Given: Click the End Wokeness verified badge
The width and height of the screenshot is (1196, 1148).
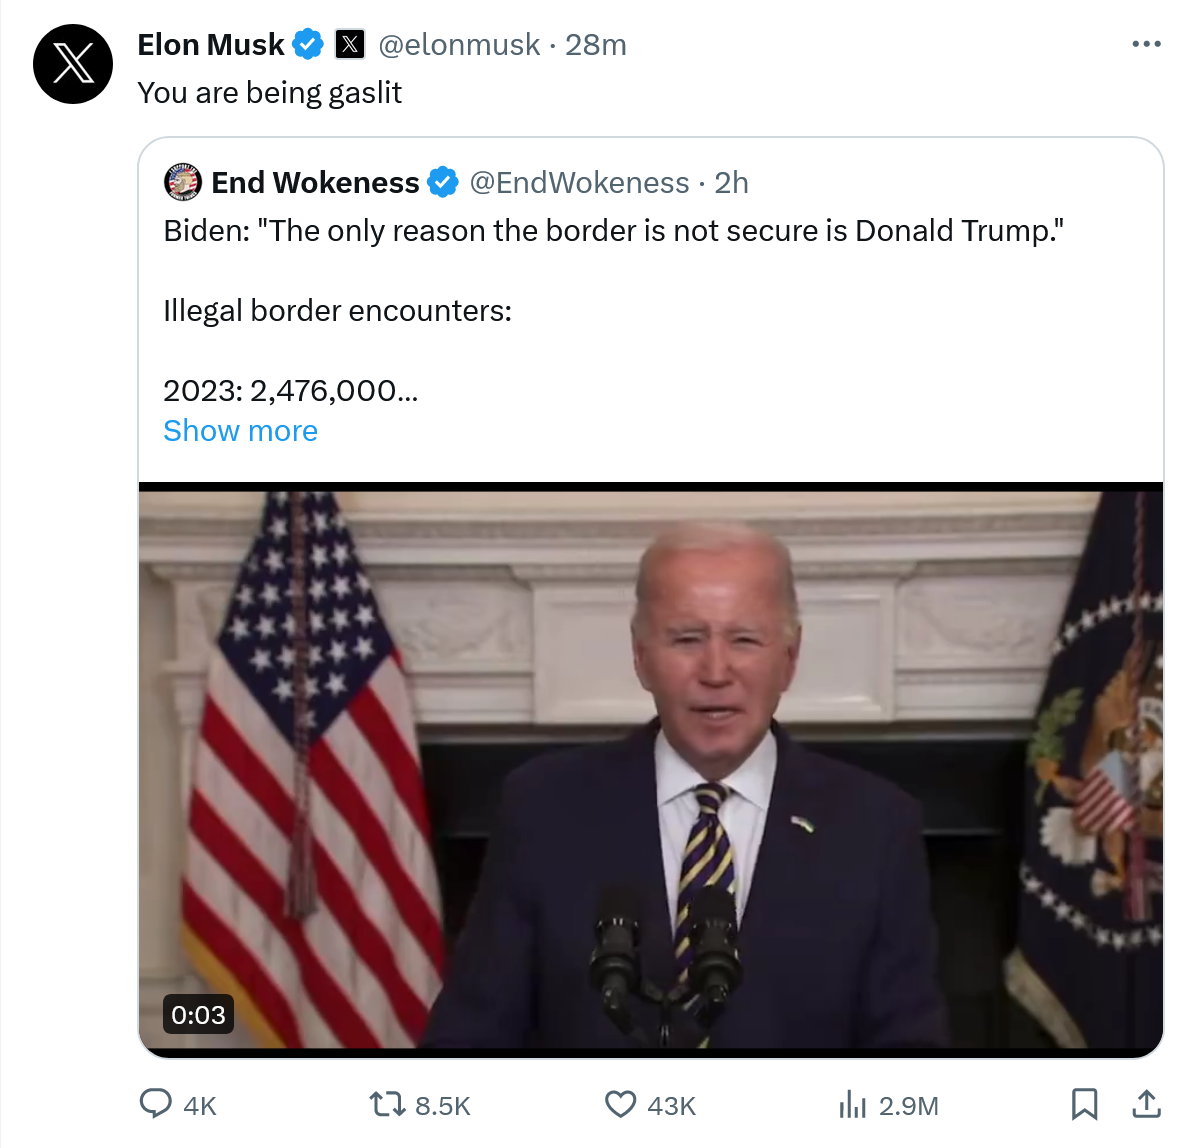Looking at the screenshot, I should (x=443, y=183).
